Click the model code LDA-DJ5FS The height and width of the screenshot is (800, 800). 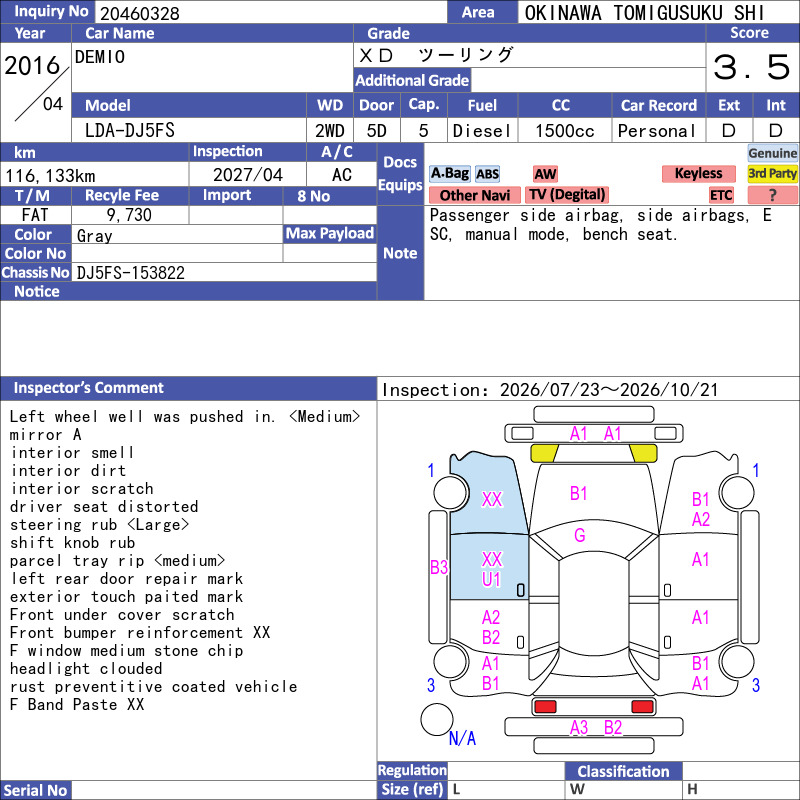(x=130, y=131)
